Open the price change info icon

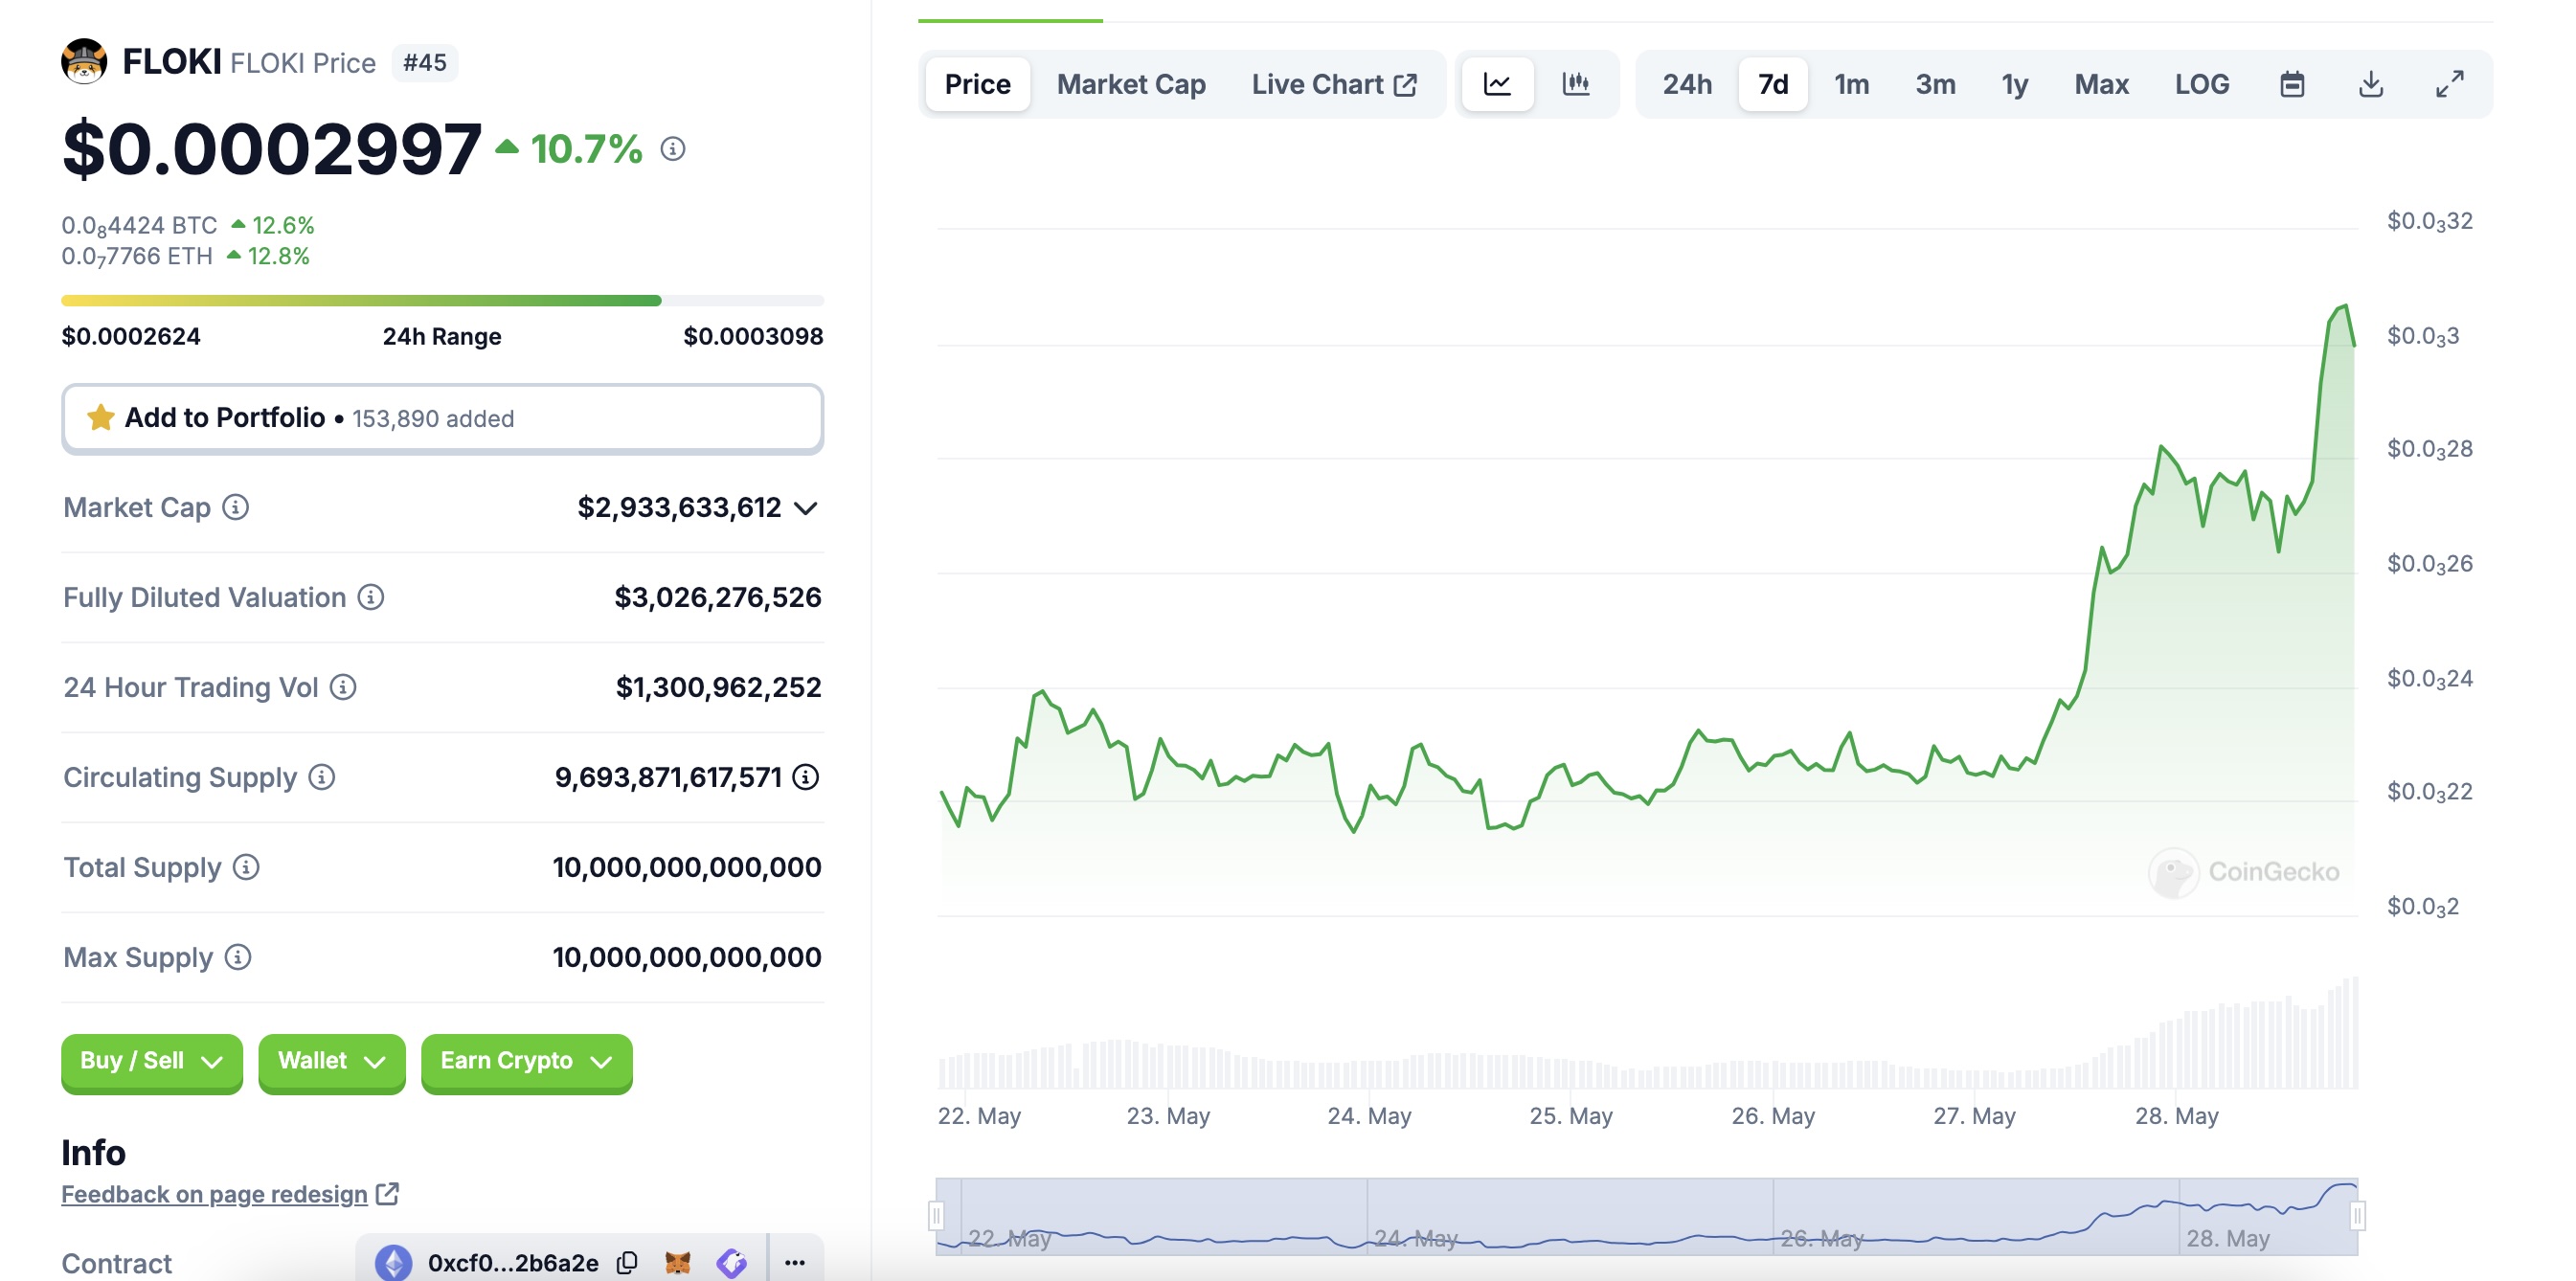click(x=673, y=150)
